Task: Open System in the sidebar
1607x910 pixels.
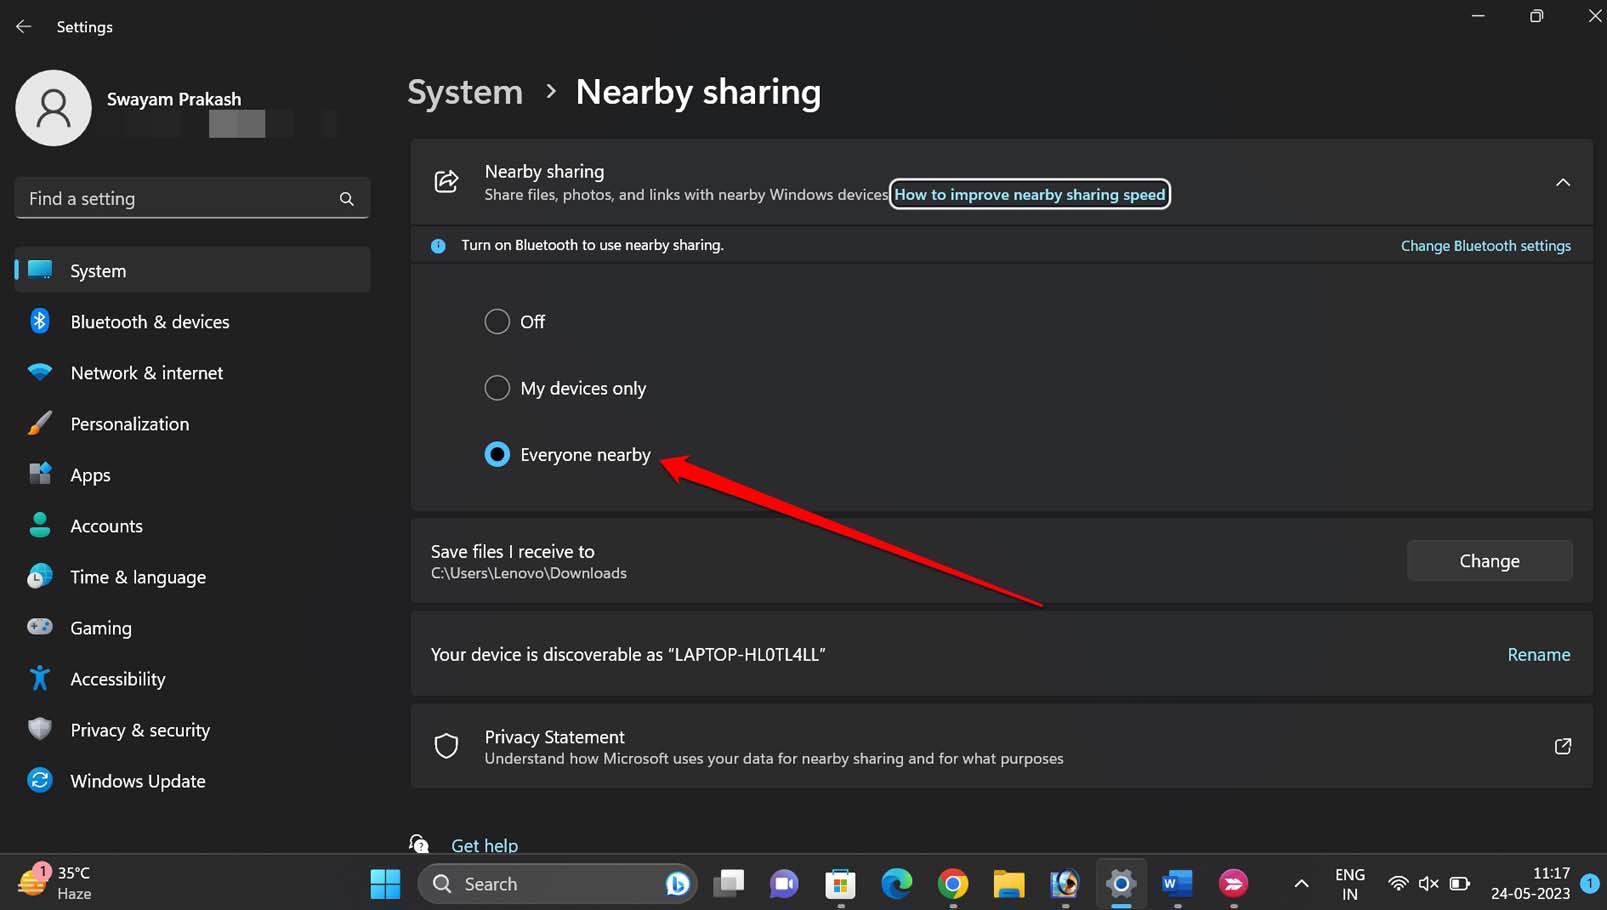Action: pyautogui.click(x=192, y=270)
